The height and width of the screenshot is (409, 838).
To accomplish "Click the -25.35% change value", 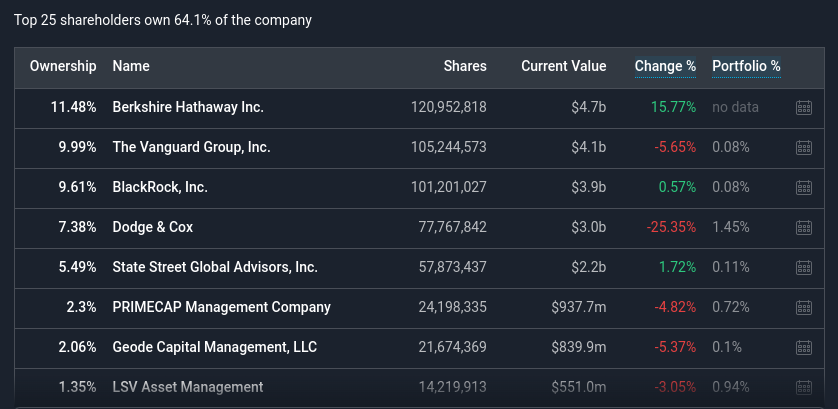I will tap(671, 228).
